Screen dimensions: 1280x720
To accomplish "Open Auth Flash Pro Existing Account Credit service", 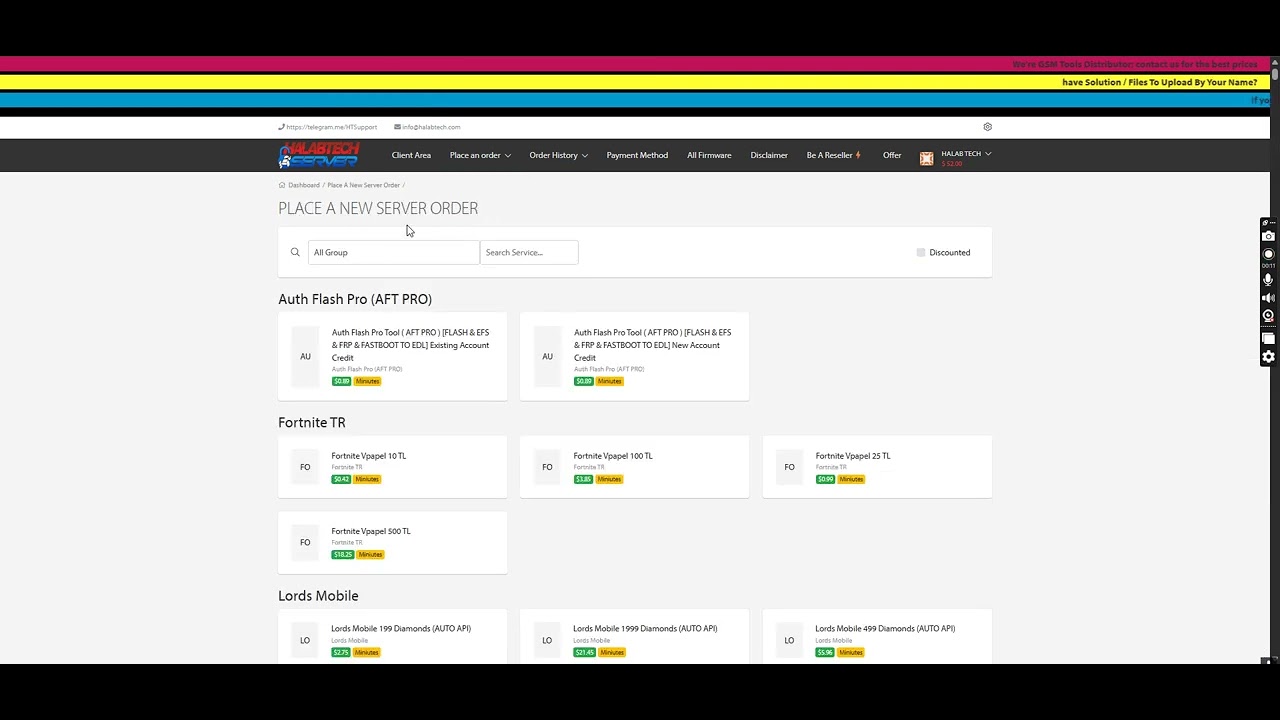I will coord(411,345).
